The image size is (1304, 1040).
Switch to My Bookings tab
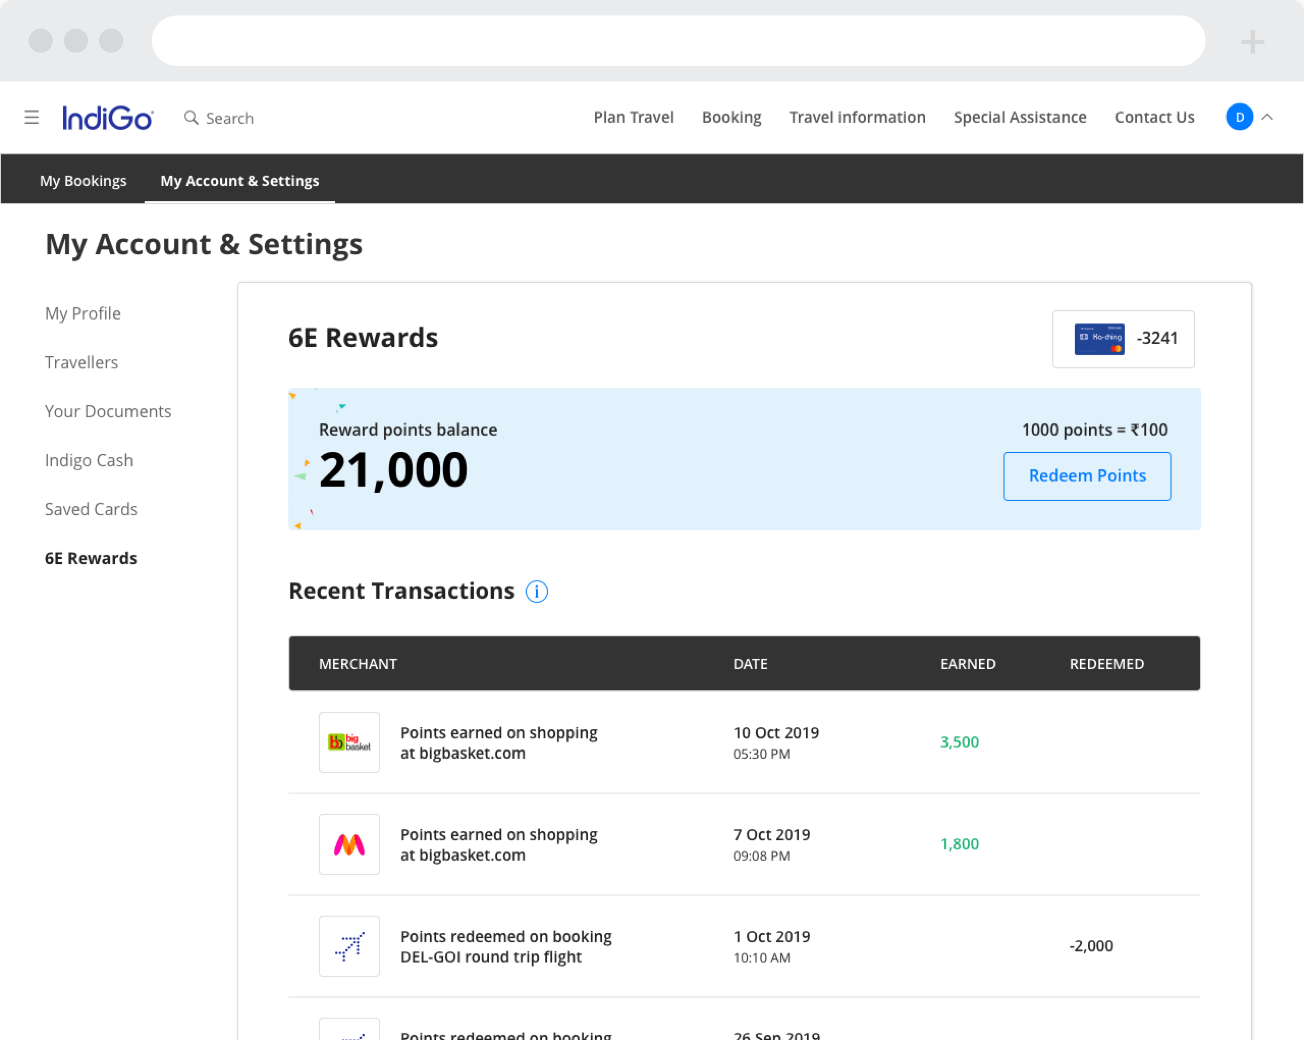click(83, 181)
